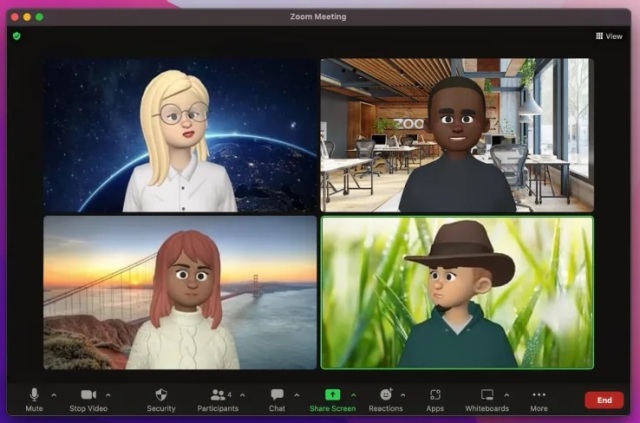Open the Chat panel

coord(277,399)
